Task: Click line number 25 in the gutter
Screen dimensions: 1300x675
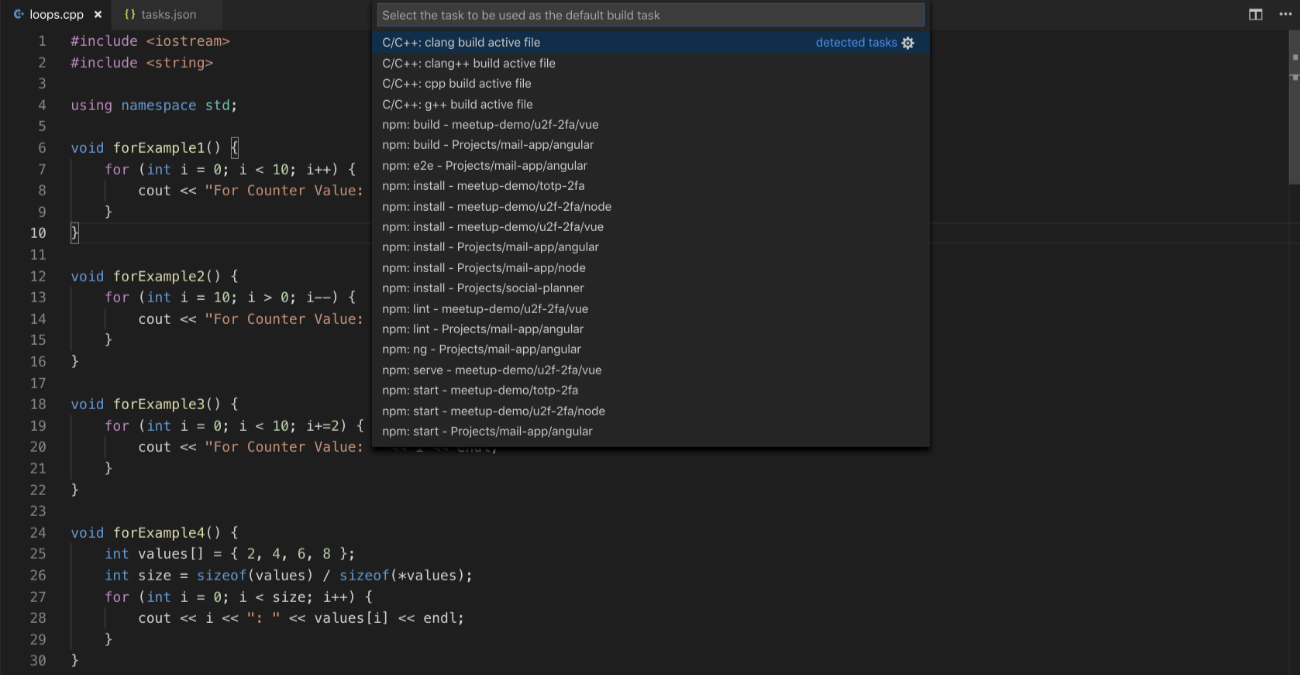Action: (38, 553)
